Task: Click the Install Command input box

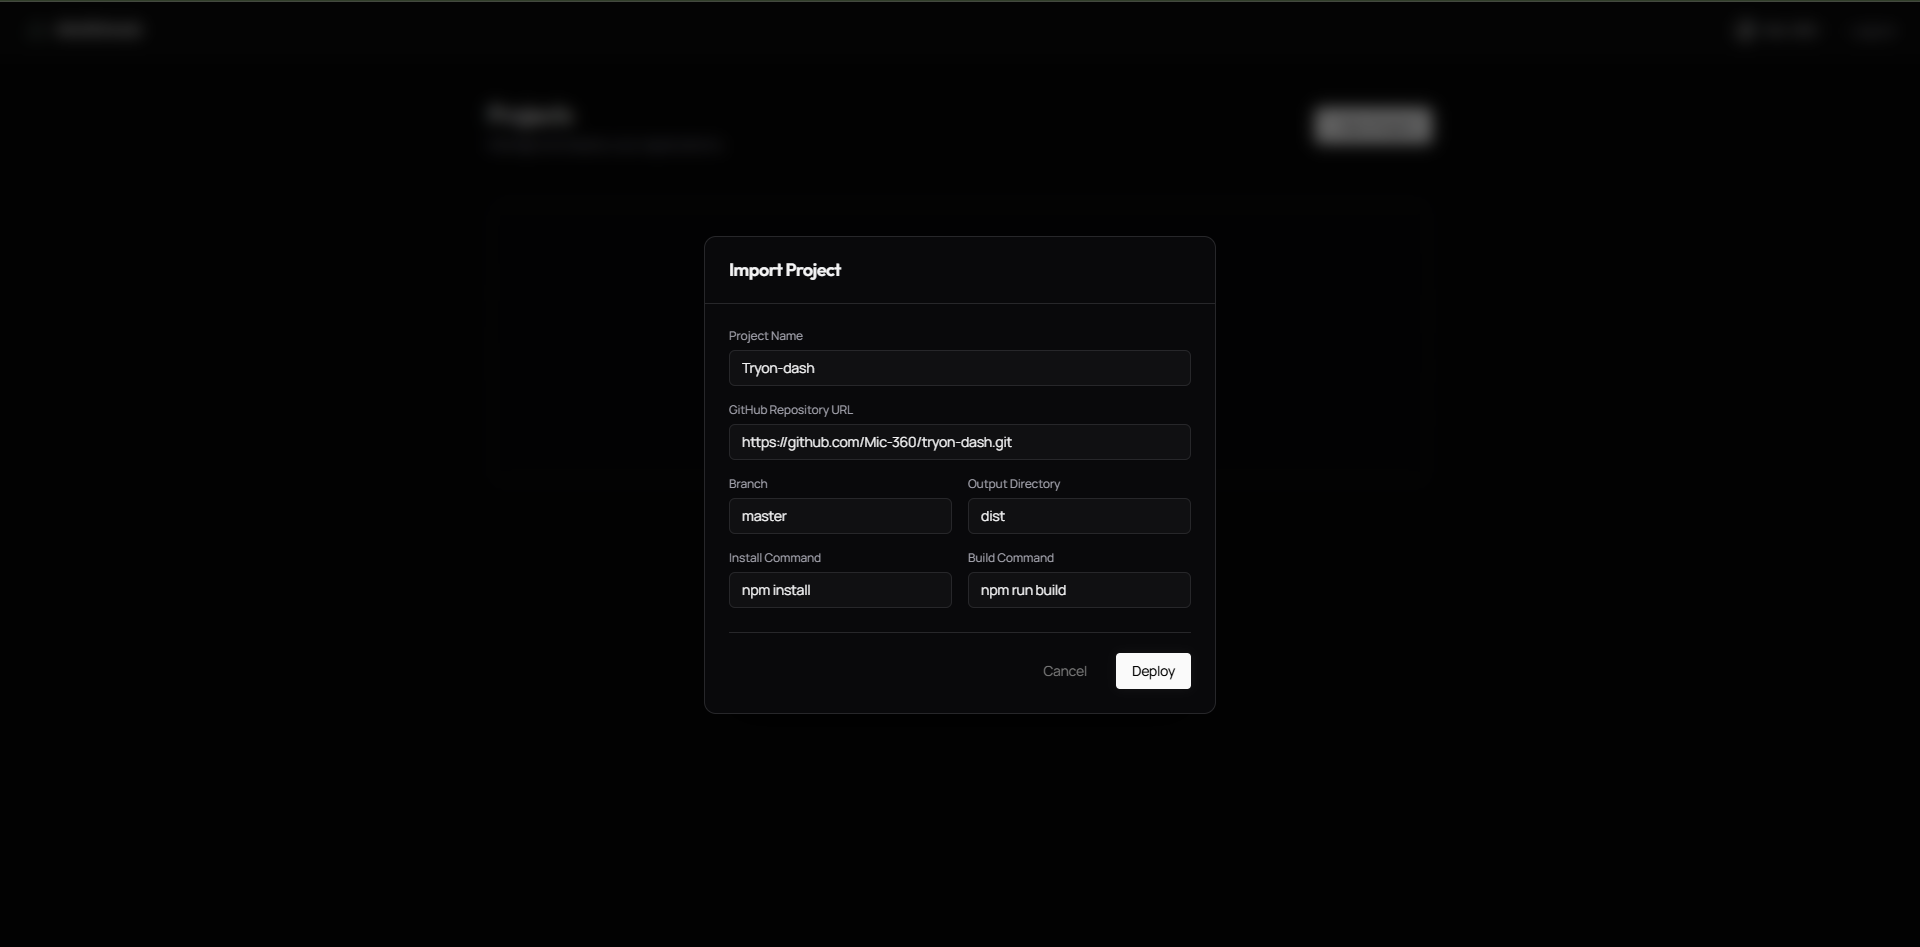Action: [839, 590]
